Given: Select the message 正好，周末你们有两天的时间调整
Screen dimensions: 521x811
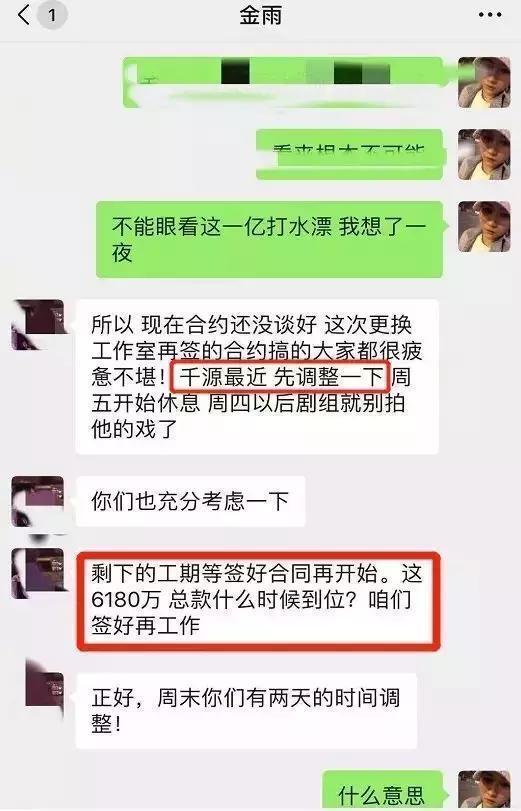Looking at the screenshot, I should (x=246, y=711).
